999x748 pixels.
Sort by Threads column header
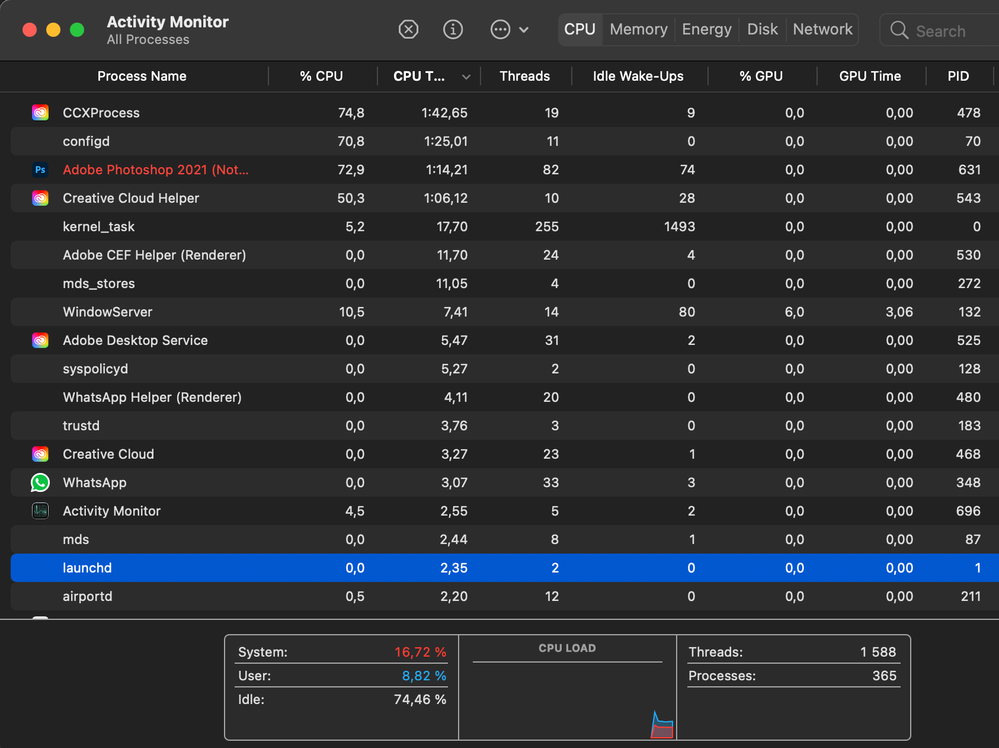(x=524, y=76)
